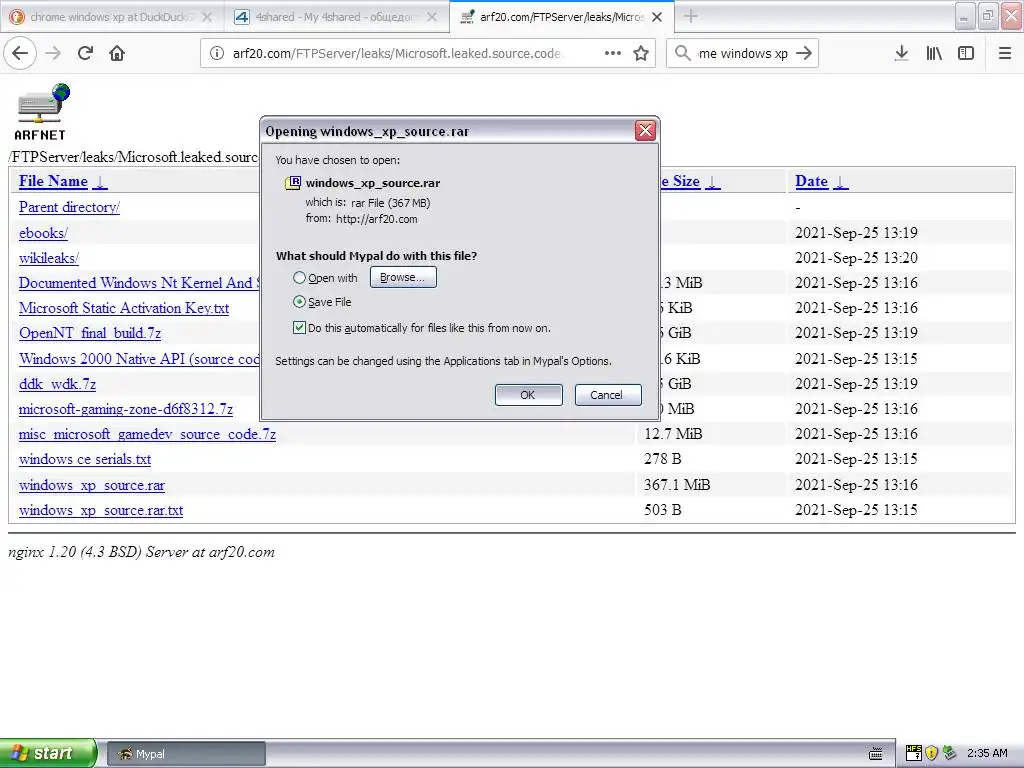Screen dimensions: 1024x768
Task: Open windows ce serials.txt
Action: point(85,459)
